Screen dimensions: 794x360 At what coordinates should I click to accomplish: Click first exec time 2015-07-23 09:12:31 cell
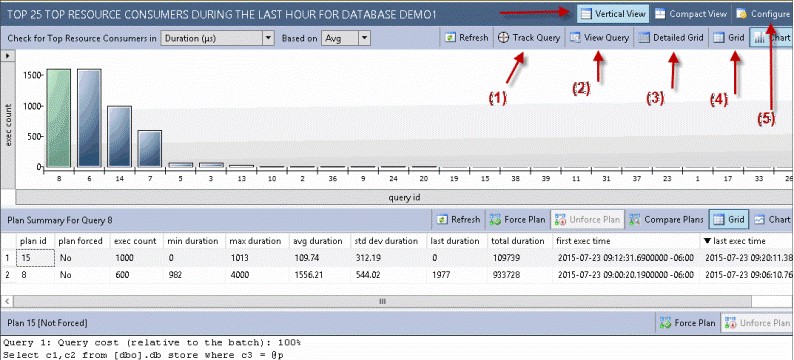pos(626,258)
